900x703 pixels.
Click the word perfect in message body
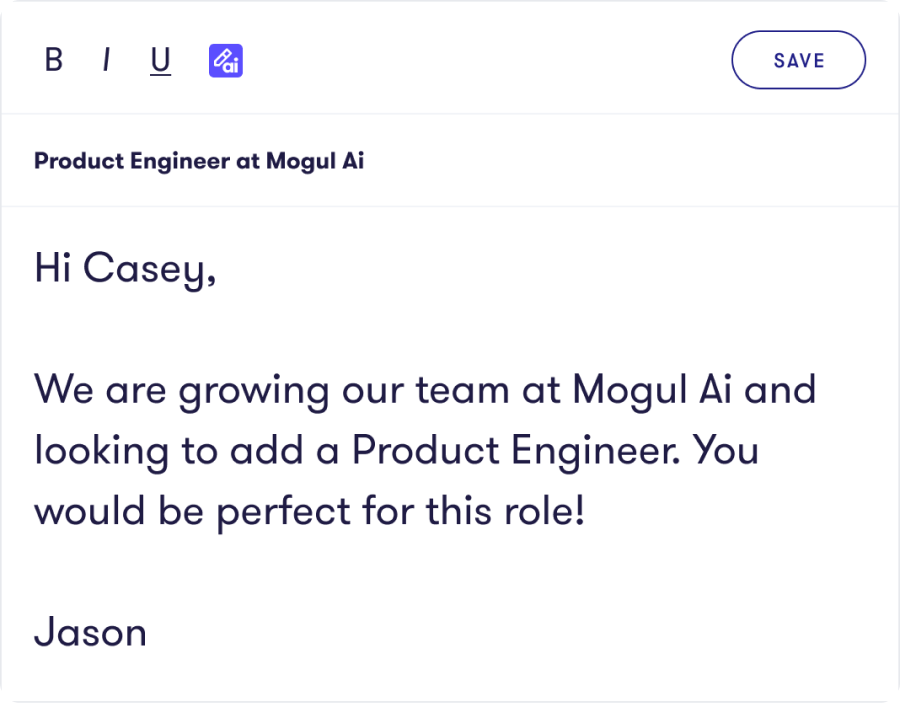pos(284,512)
